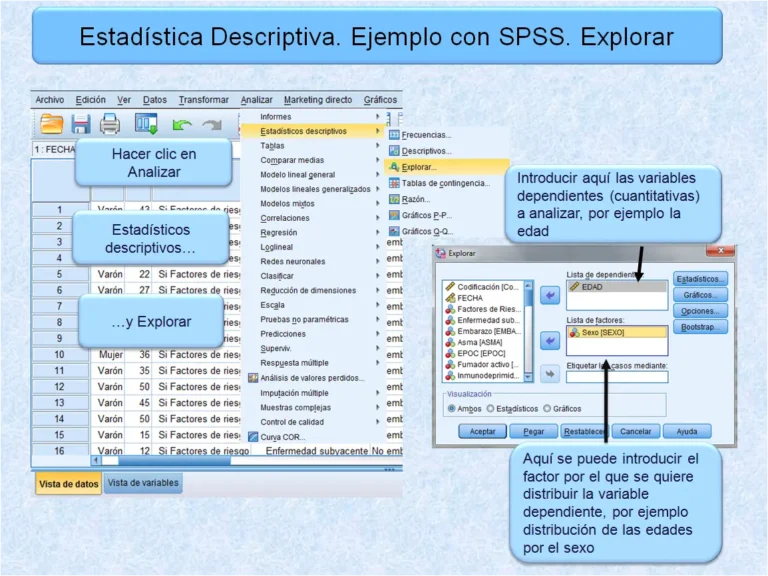The width and height of the screenshot is (768, 576).
Task: Open the Bootstrap... dialog button
Action: pyautogui.click(x=700, y=327)
